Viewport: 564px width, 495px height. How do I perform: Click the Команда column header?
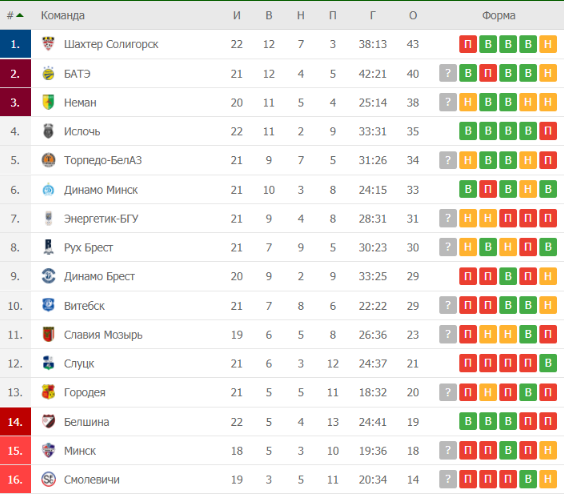pos(63,15)
